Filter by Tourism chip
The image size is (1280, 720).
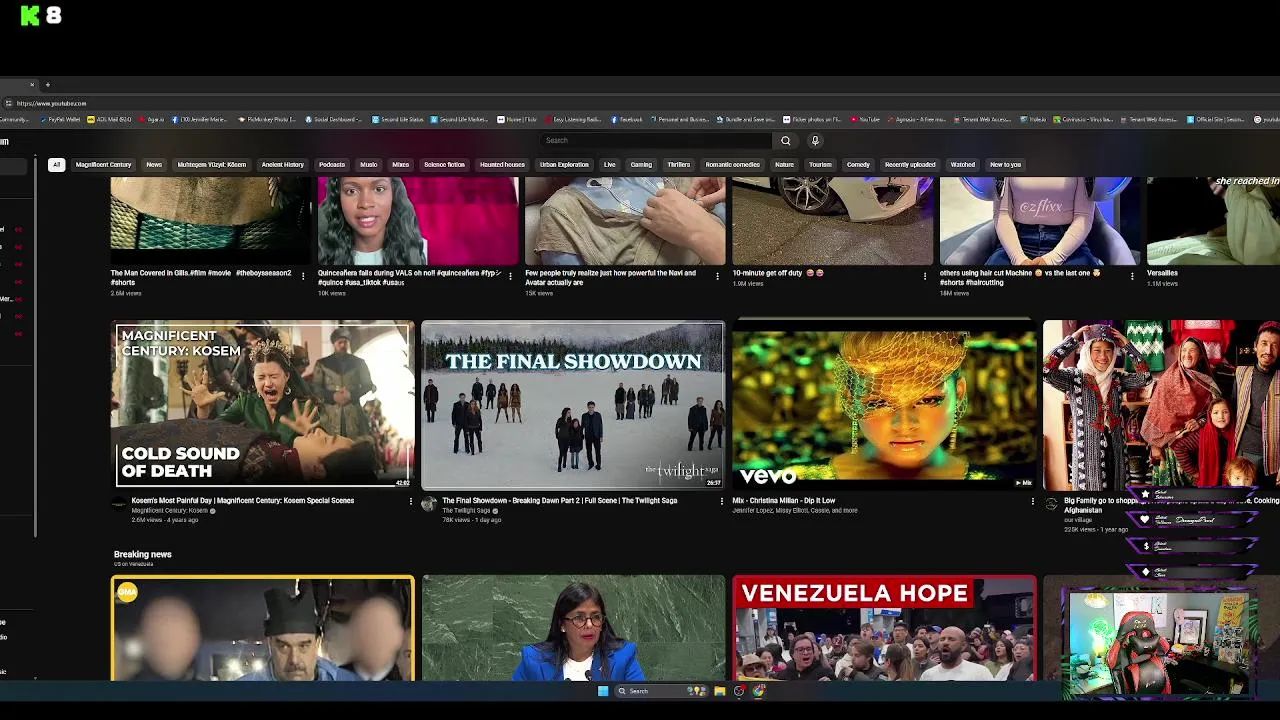[820, 165]
